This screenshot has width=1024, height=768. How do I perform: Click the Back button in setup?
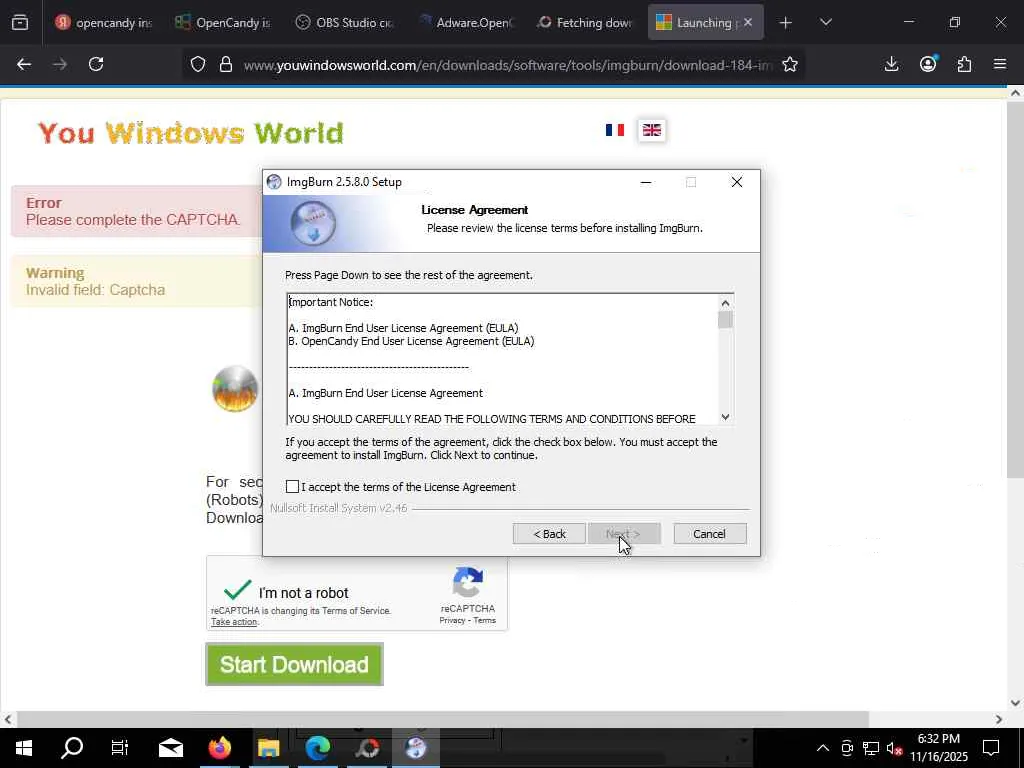[x=549, y=534]
